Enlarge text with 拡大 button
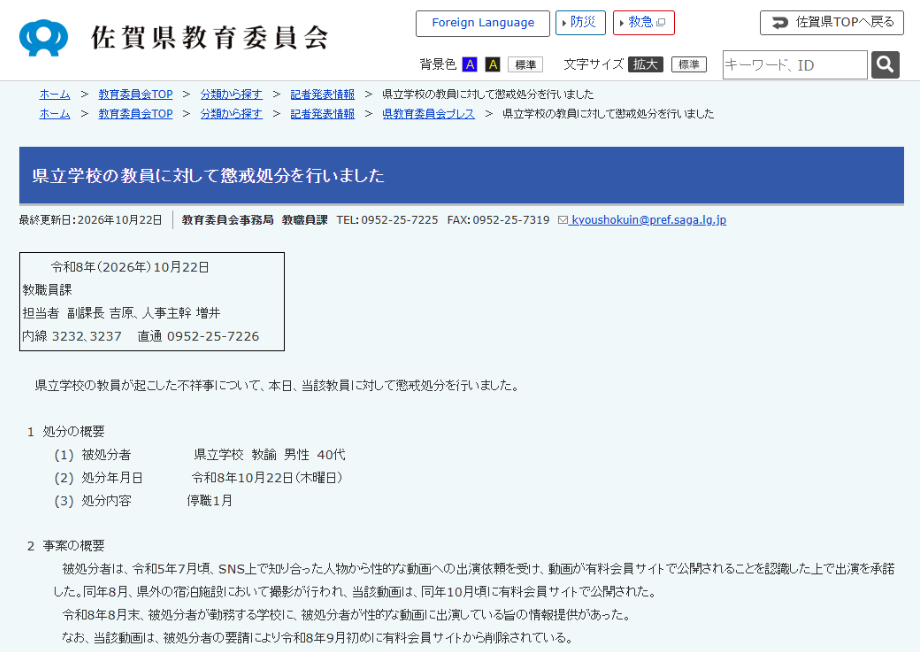The width and height of the screenshot is (920, 652). [645, 65]
